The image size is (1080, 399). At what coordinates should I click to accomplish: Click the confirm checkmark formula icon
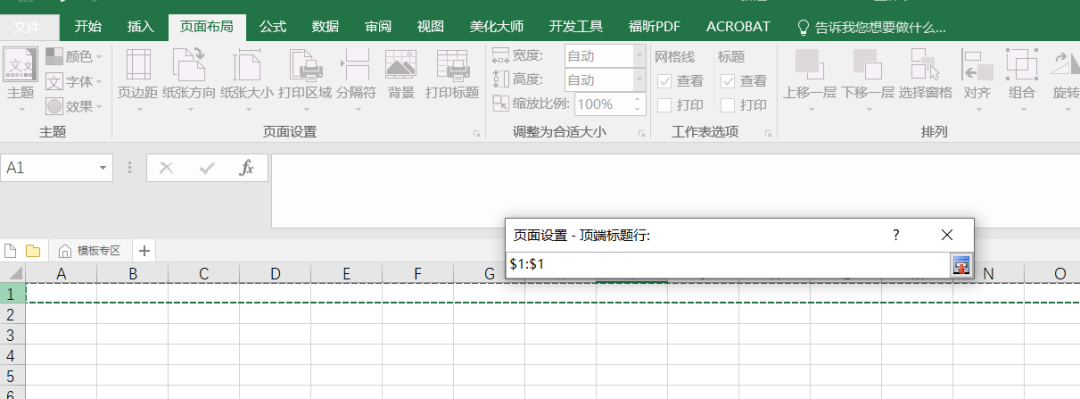(x=206, y=167)
